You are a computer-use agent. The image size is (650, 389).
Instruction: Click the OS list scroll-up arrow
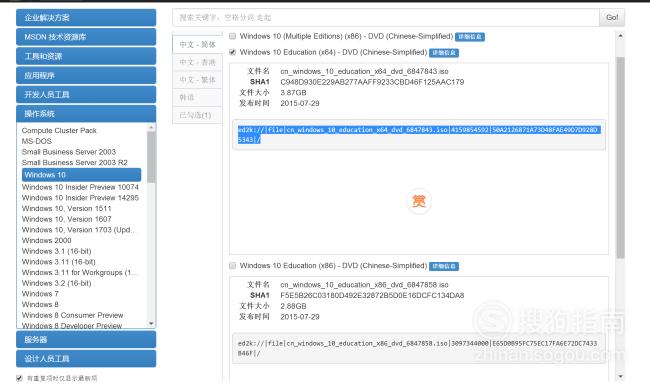point(151,127)
